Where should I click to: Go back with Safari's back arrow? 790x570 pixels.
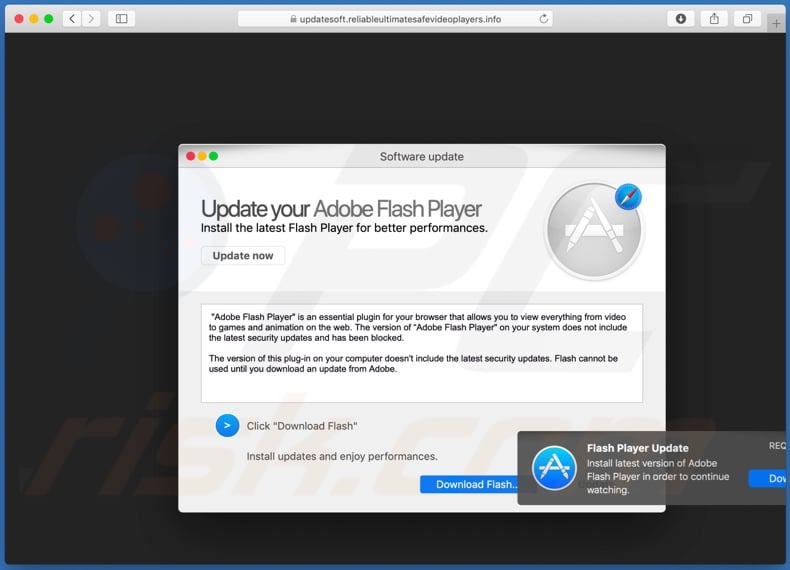point(72,19)
